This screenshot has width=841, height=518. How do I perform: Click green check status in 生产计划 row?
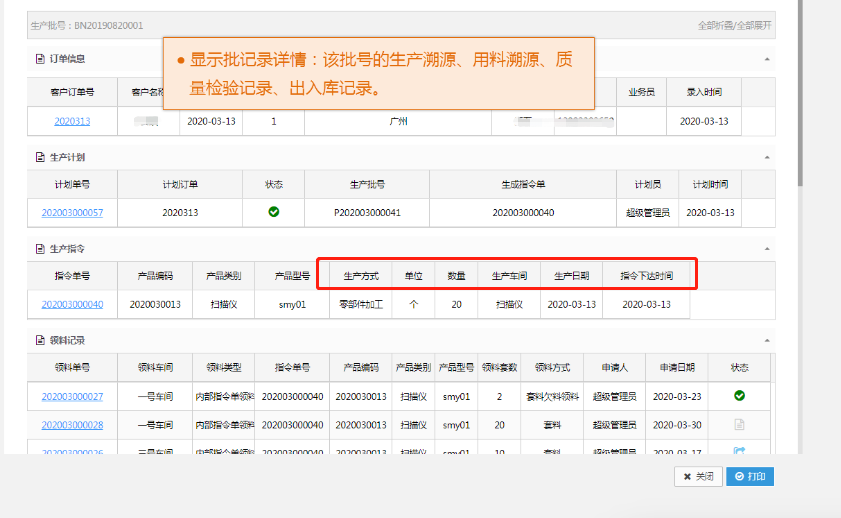click(x=274, y=212)
